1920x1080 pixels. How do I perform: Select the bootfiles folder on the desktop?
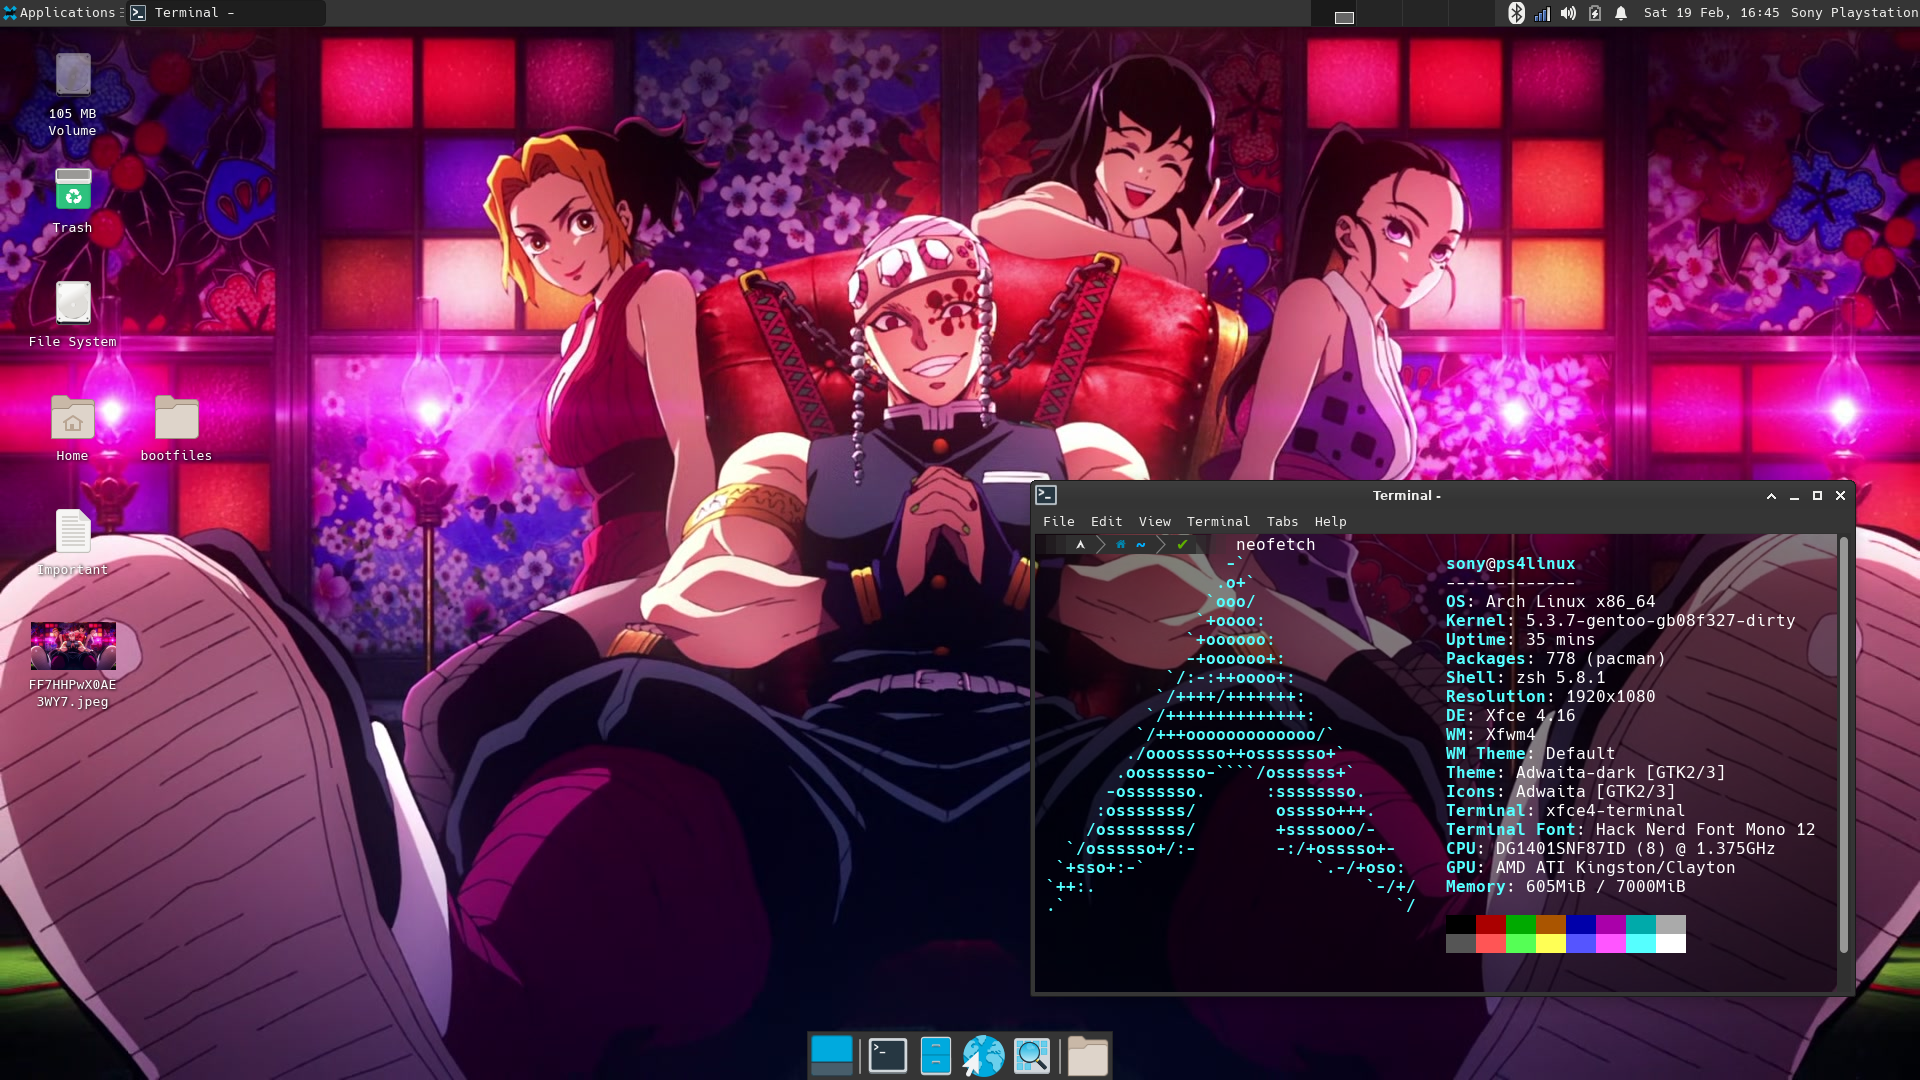coord(177,428)
